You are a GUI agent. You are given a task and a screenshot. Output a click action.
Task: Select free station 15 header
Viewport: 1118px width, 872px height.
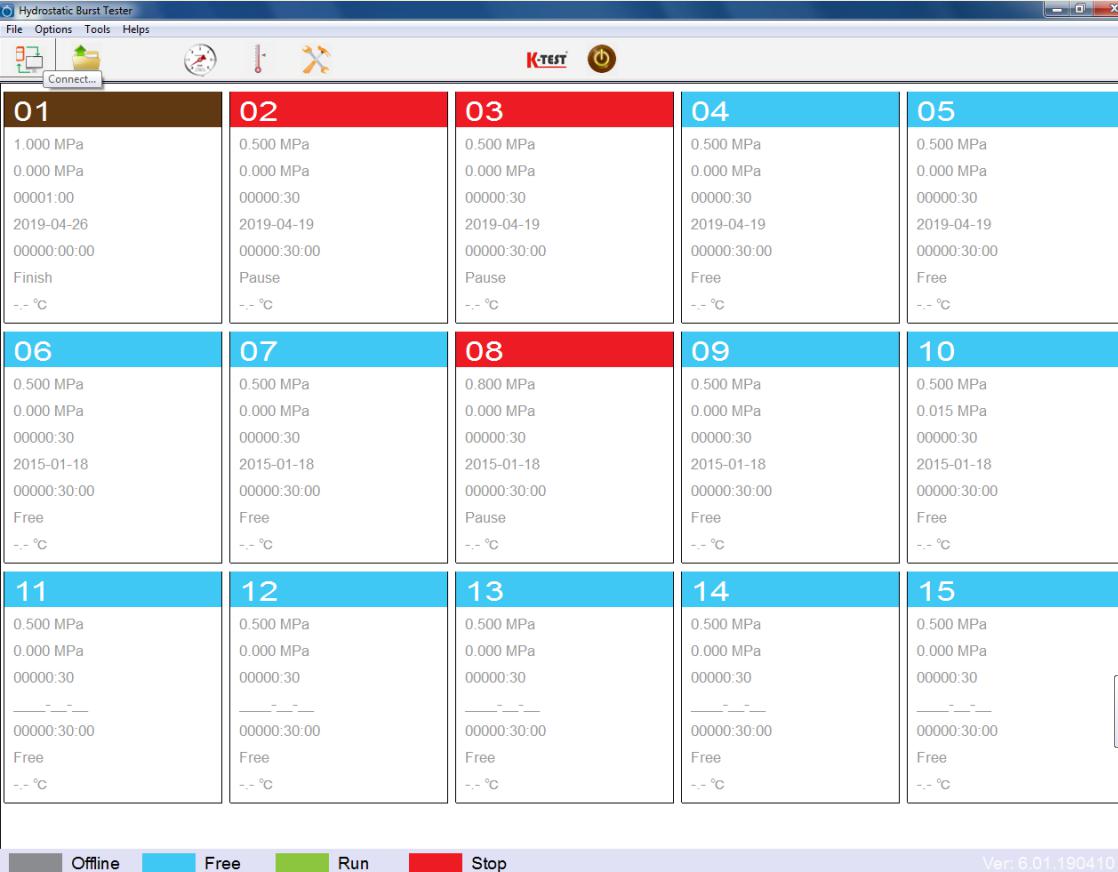tap(1012, 590)
